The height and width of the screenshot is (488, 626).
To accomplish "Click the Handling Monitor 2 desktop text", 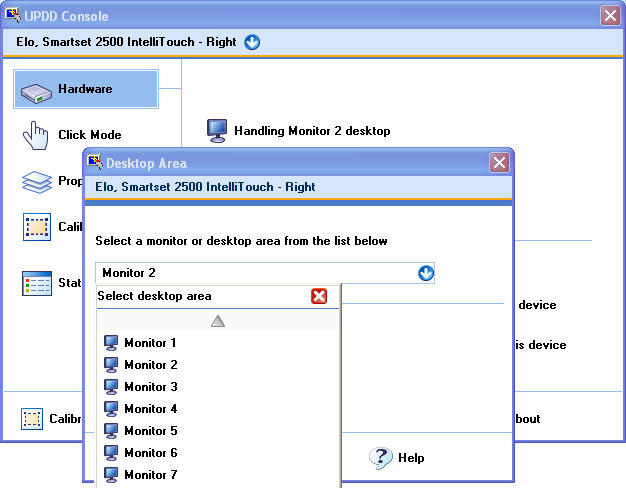I will point(312,131).
